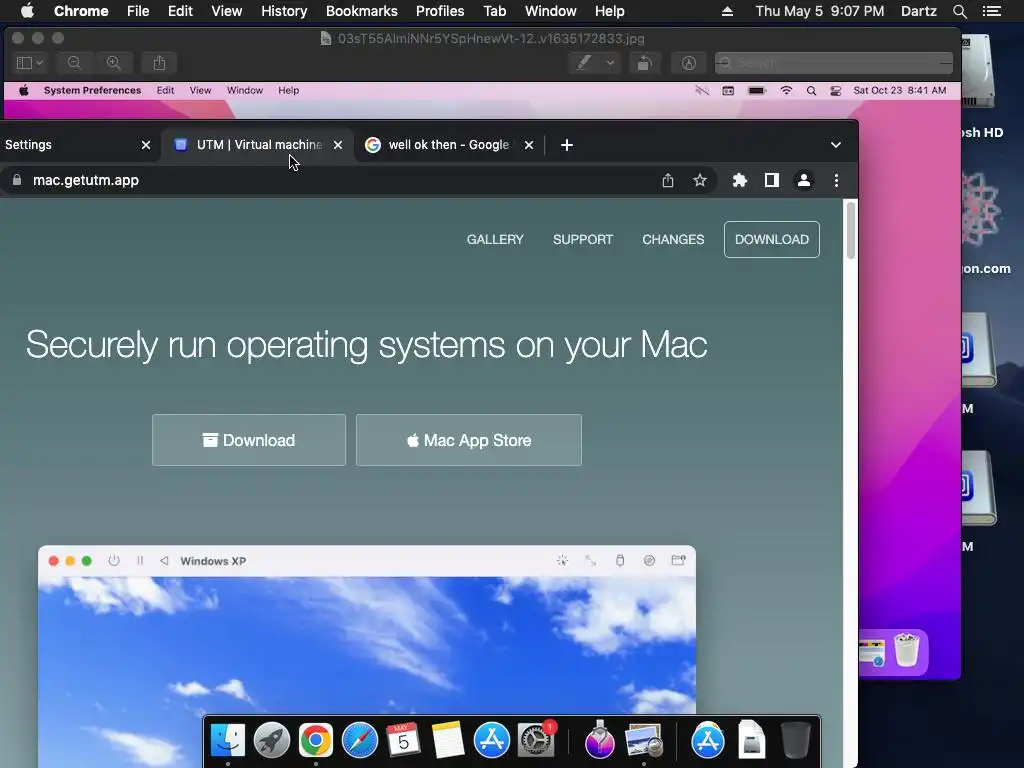The image size is (1024, 768).
Task: Open the Share button in Preview toolbar
Action: pyautogui.click(x=159, y=63)
